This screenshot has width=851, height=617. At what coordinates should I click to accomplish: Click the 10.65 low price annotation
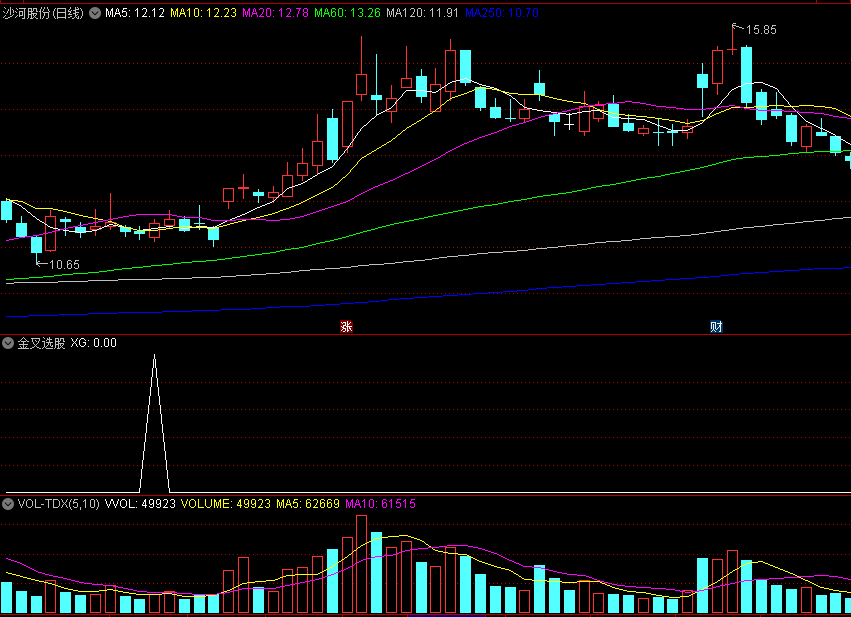(x=64, y=265)
